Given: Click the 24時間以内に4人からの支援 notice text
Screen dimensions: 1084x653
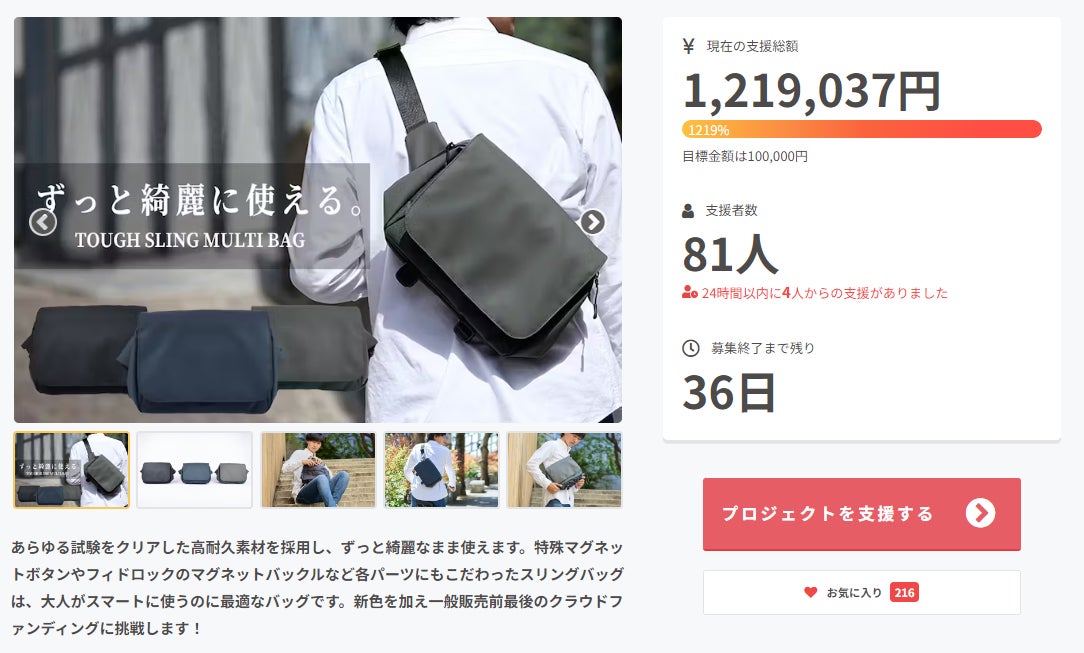Looking at the screenshot, I should click(x=824, y=293).
